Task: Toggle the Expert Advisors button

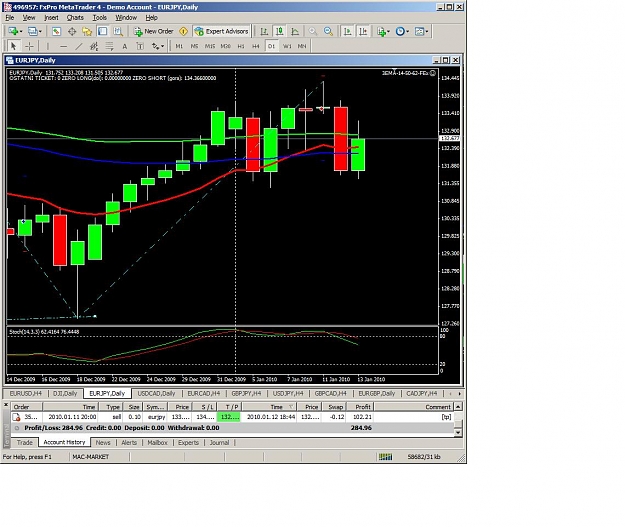Action: [222, 31]
